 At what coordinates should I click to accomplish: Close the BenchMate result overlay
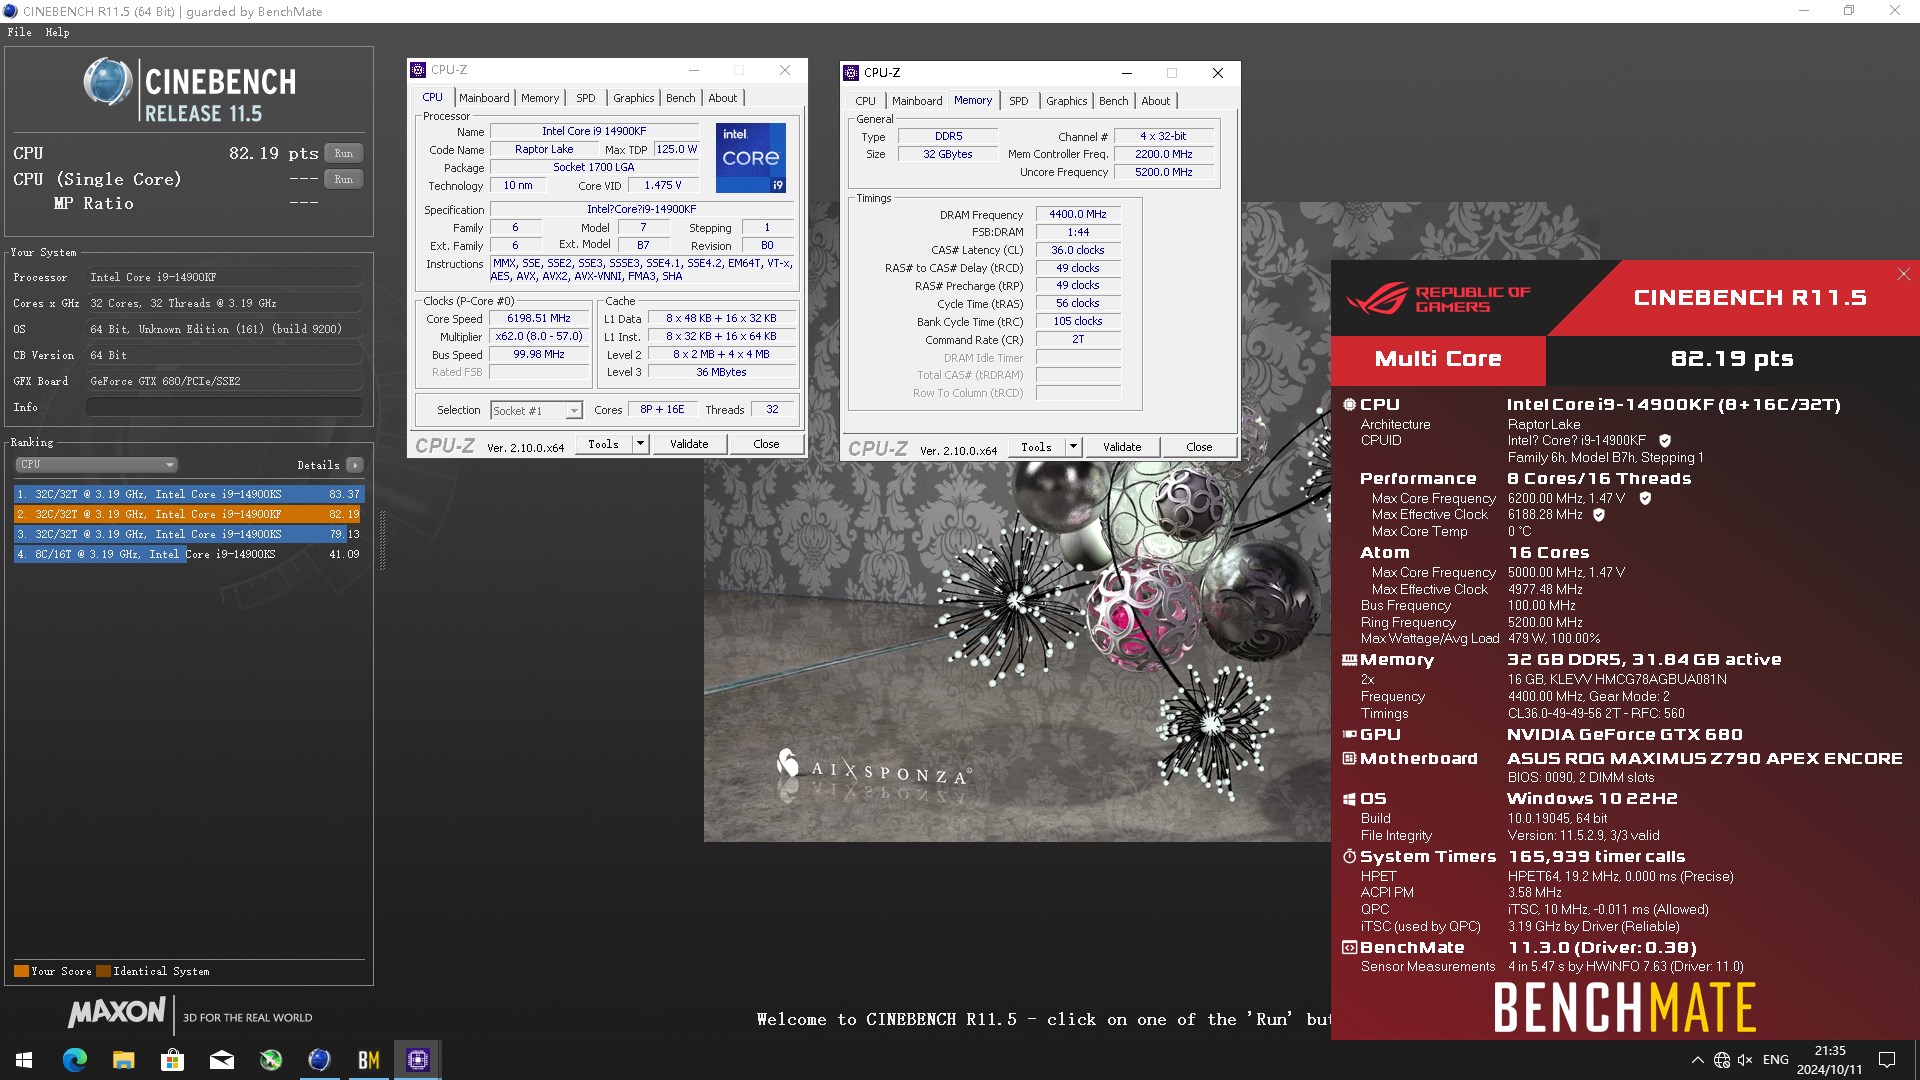tap(1903, 274)
